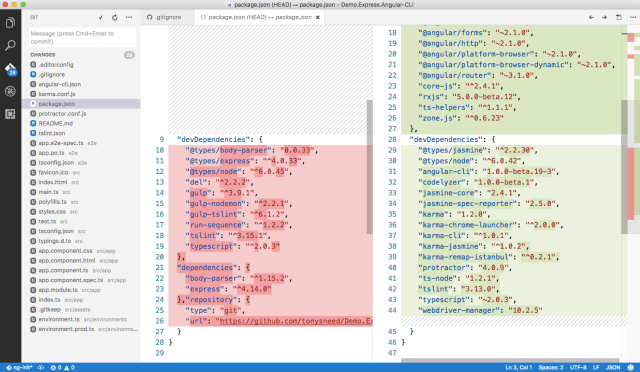Screen dimensions: 640x372
Task: Click left diff pane vertical scrollbar
Action: (x=369, y=167)
